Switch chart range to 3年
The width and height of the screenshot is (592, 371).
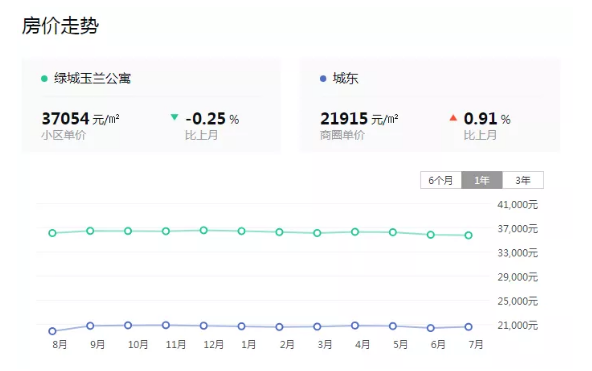pyautogui.click(x=523, y=180)
